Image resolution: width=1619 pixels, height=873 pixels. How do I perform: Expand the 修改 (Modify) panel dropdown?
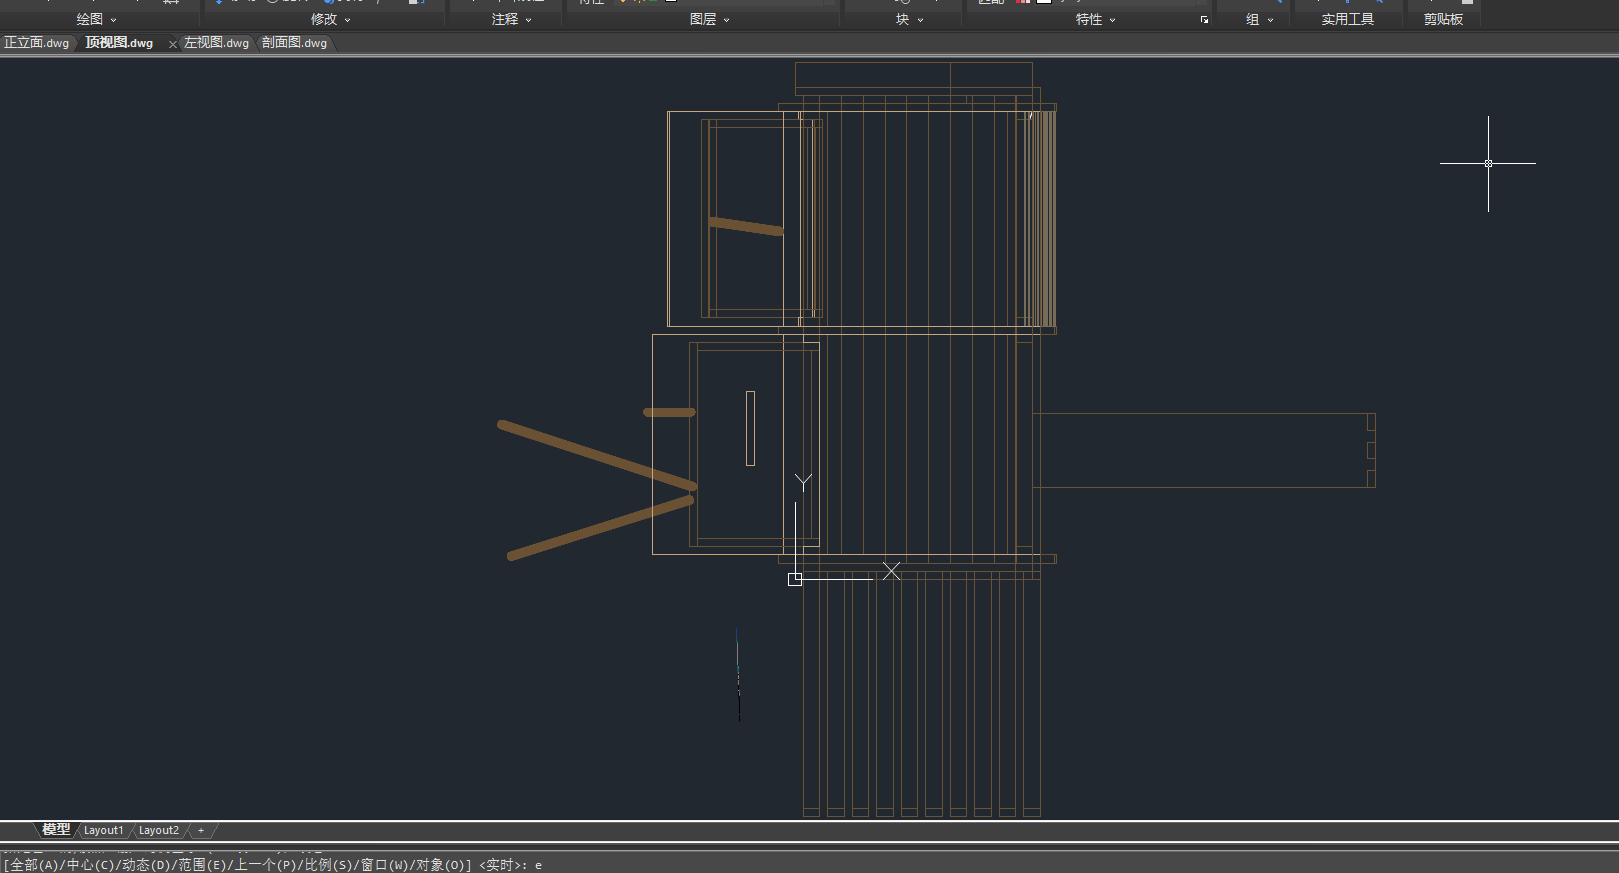coord(331,19)
